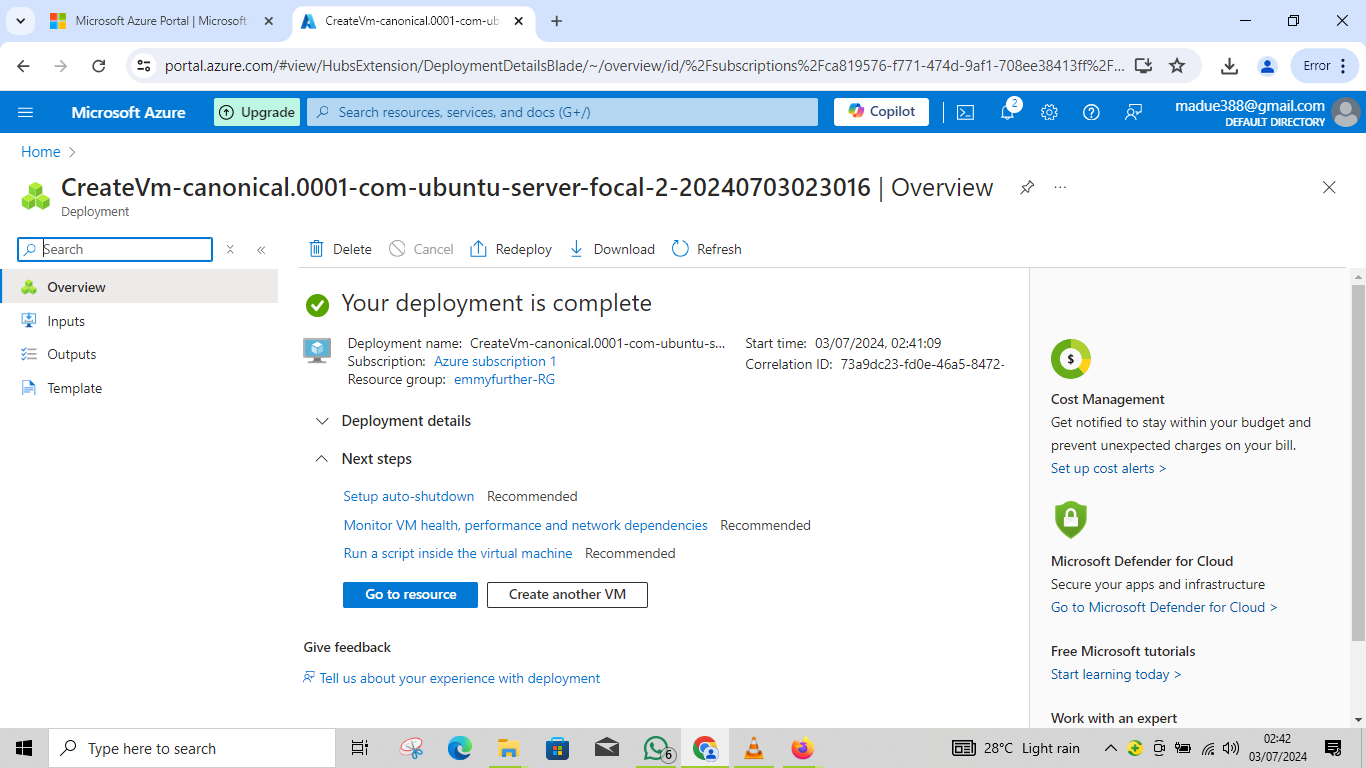Open the more options ellipsis beside the title

pos(1060,187)
